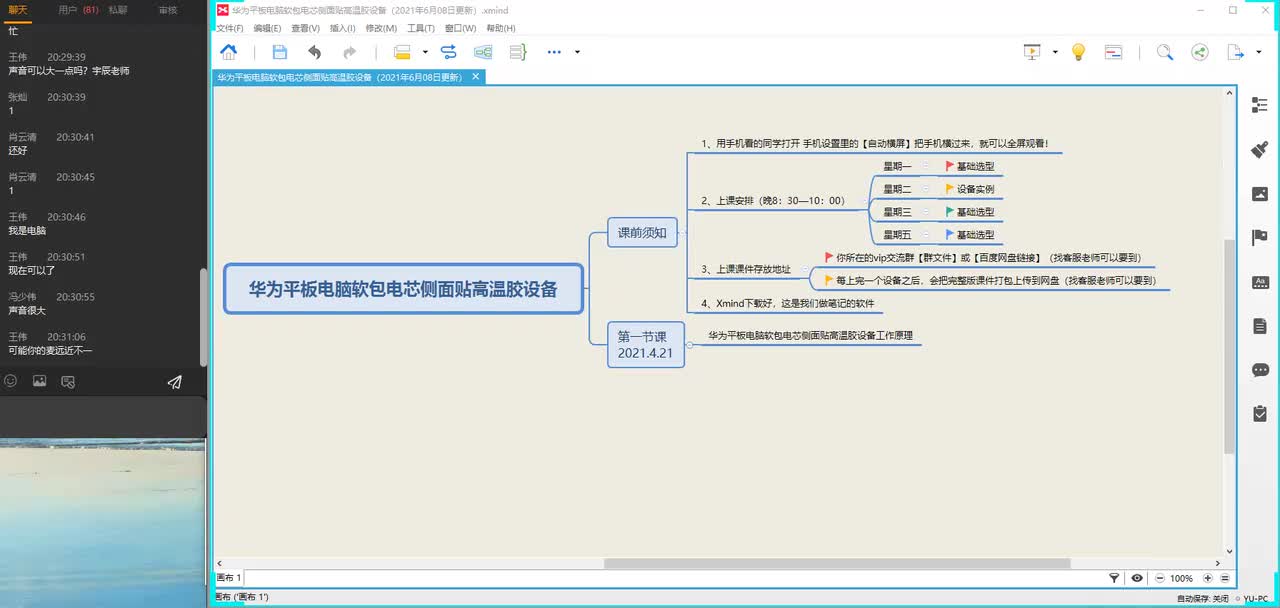The width and height of the screenshot is (1280, 608).
Task: Click the share icon
Action: click(1200, 52)
